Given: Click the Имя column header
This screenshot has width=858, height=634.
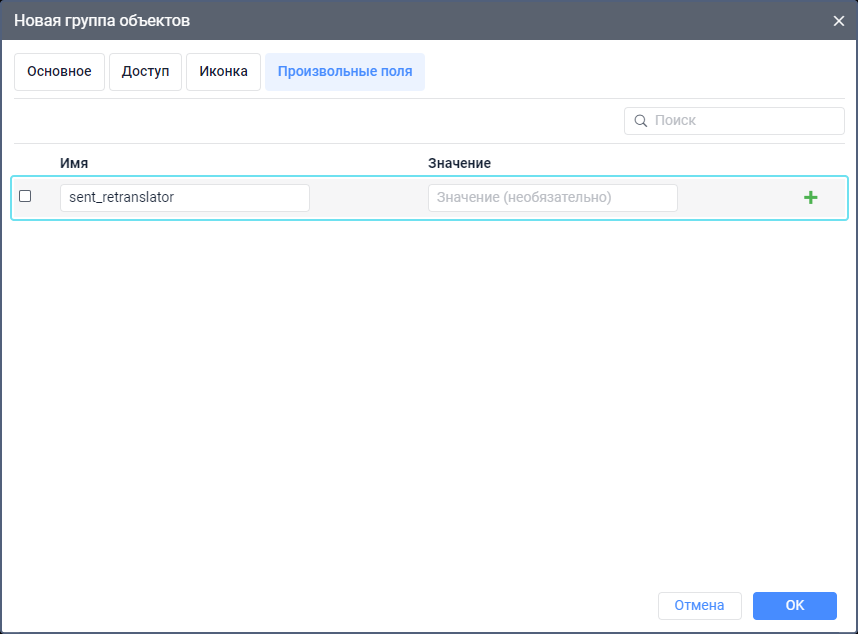Looking at the screenshot, I should pyautogui.click(x=74, y=163).
